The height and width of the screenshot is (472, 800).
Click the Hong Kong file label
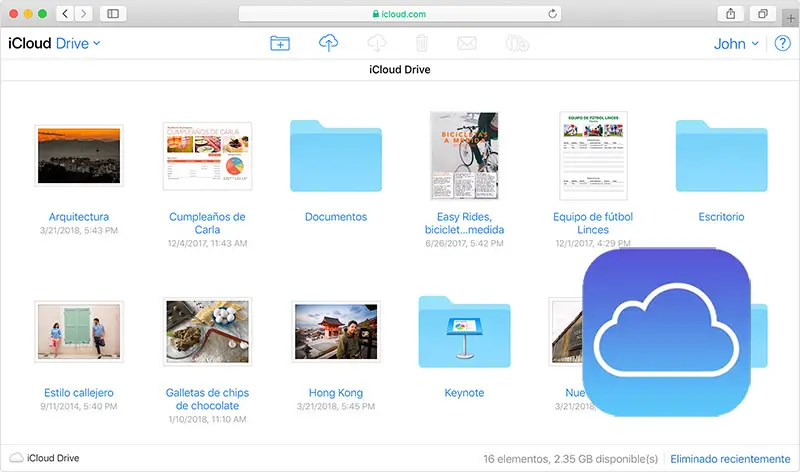tap(336, 393)
